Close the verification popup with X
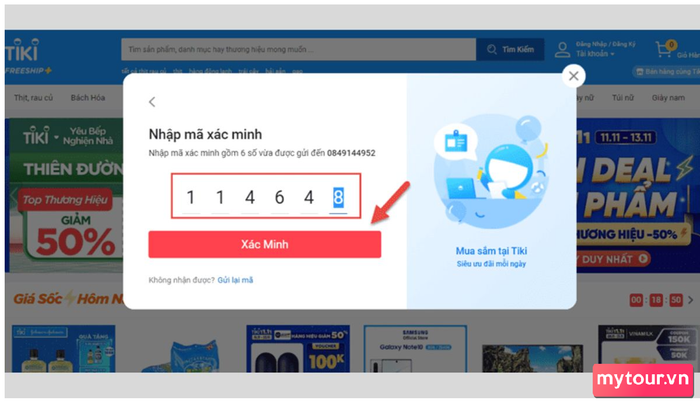 574,76
